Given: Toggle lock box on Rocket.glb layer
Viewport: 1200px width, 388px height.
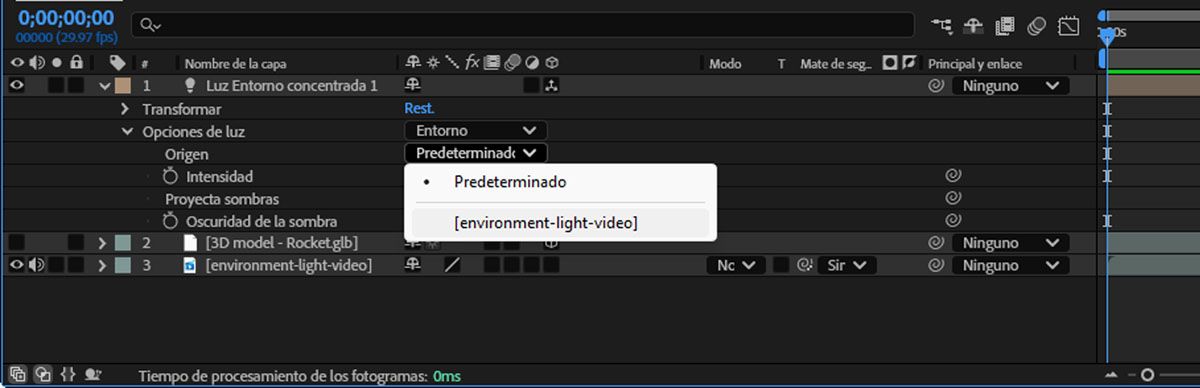Looking at the screenshot, I should pyautogui.click(x=76, y=243).
